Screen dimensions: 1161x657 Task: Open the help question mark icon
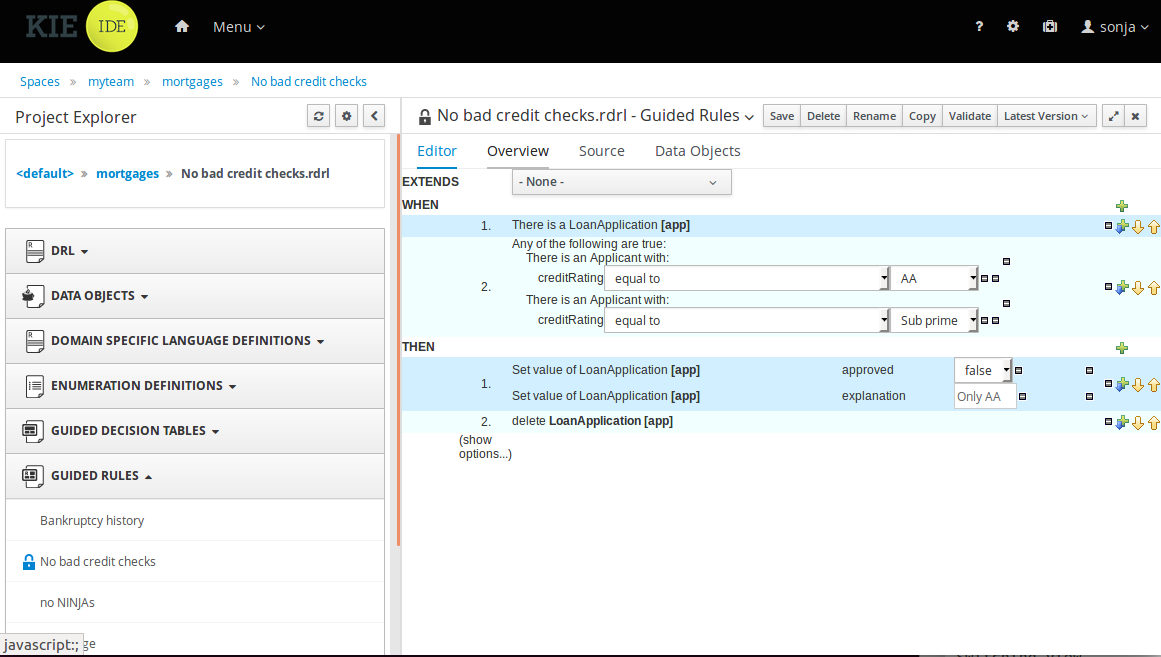[979, 27]
